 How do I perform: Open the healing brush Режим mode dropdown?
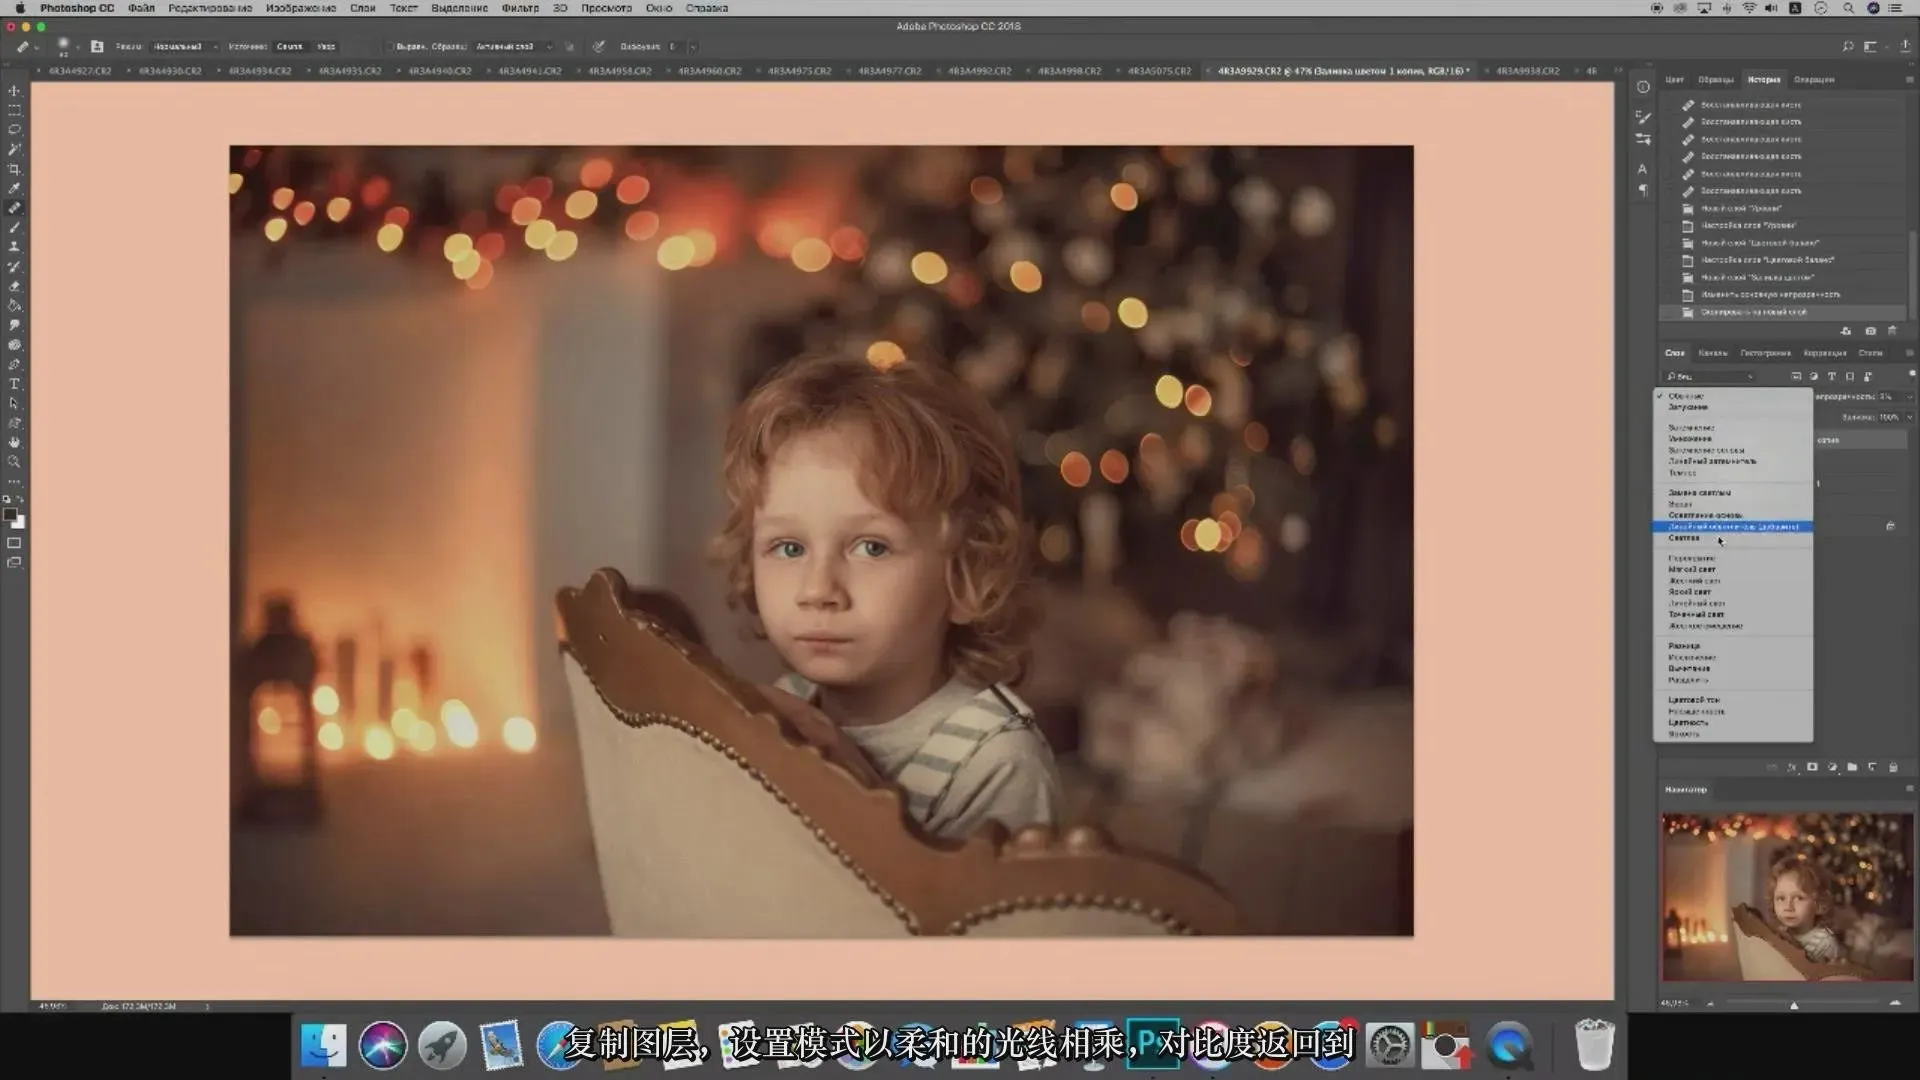pyautogui.click(x=185, y=47)
